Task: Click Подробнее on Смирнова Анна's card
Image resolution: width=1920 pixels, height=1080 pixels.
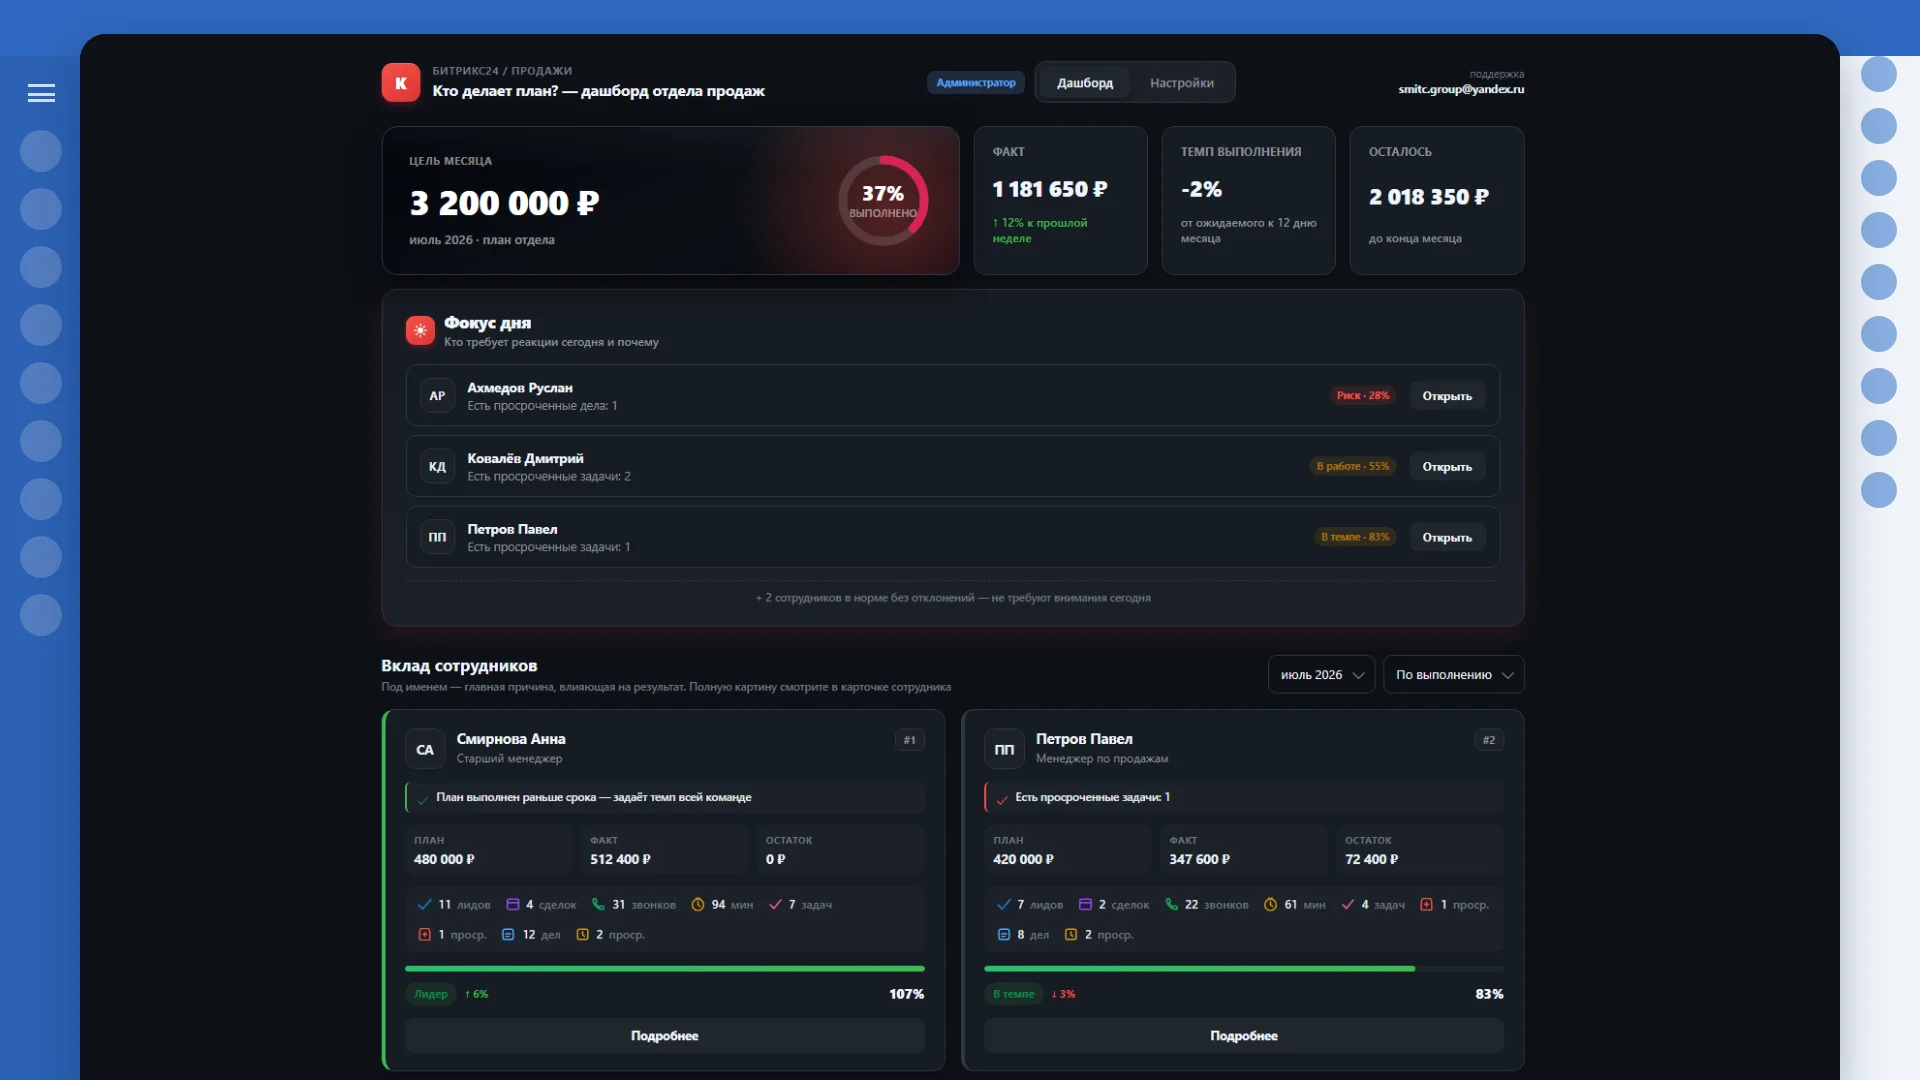Action: point(664,1036)
